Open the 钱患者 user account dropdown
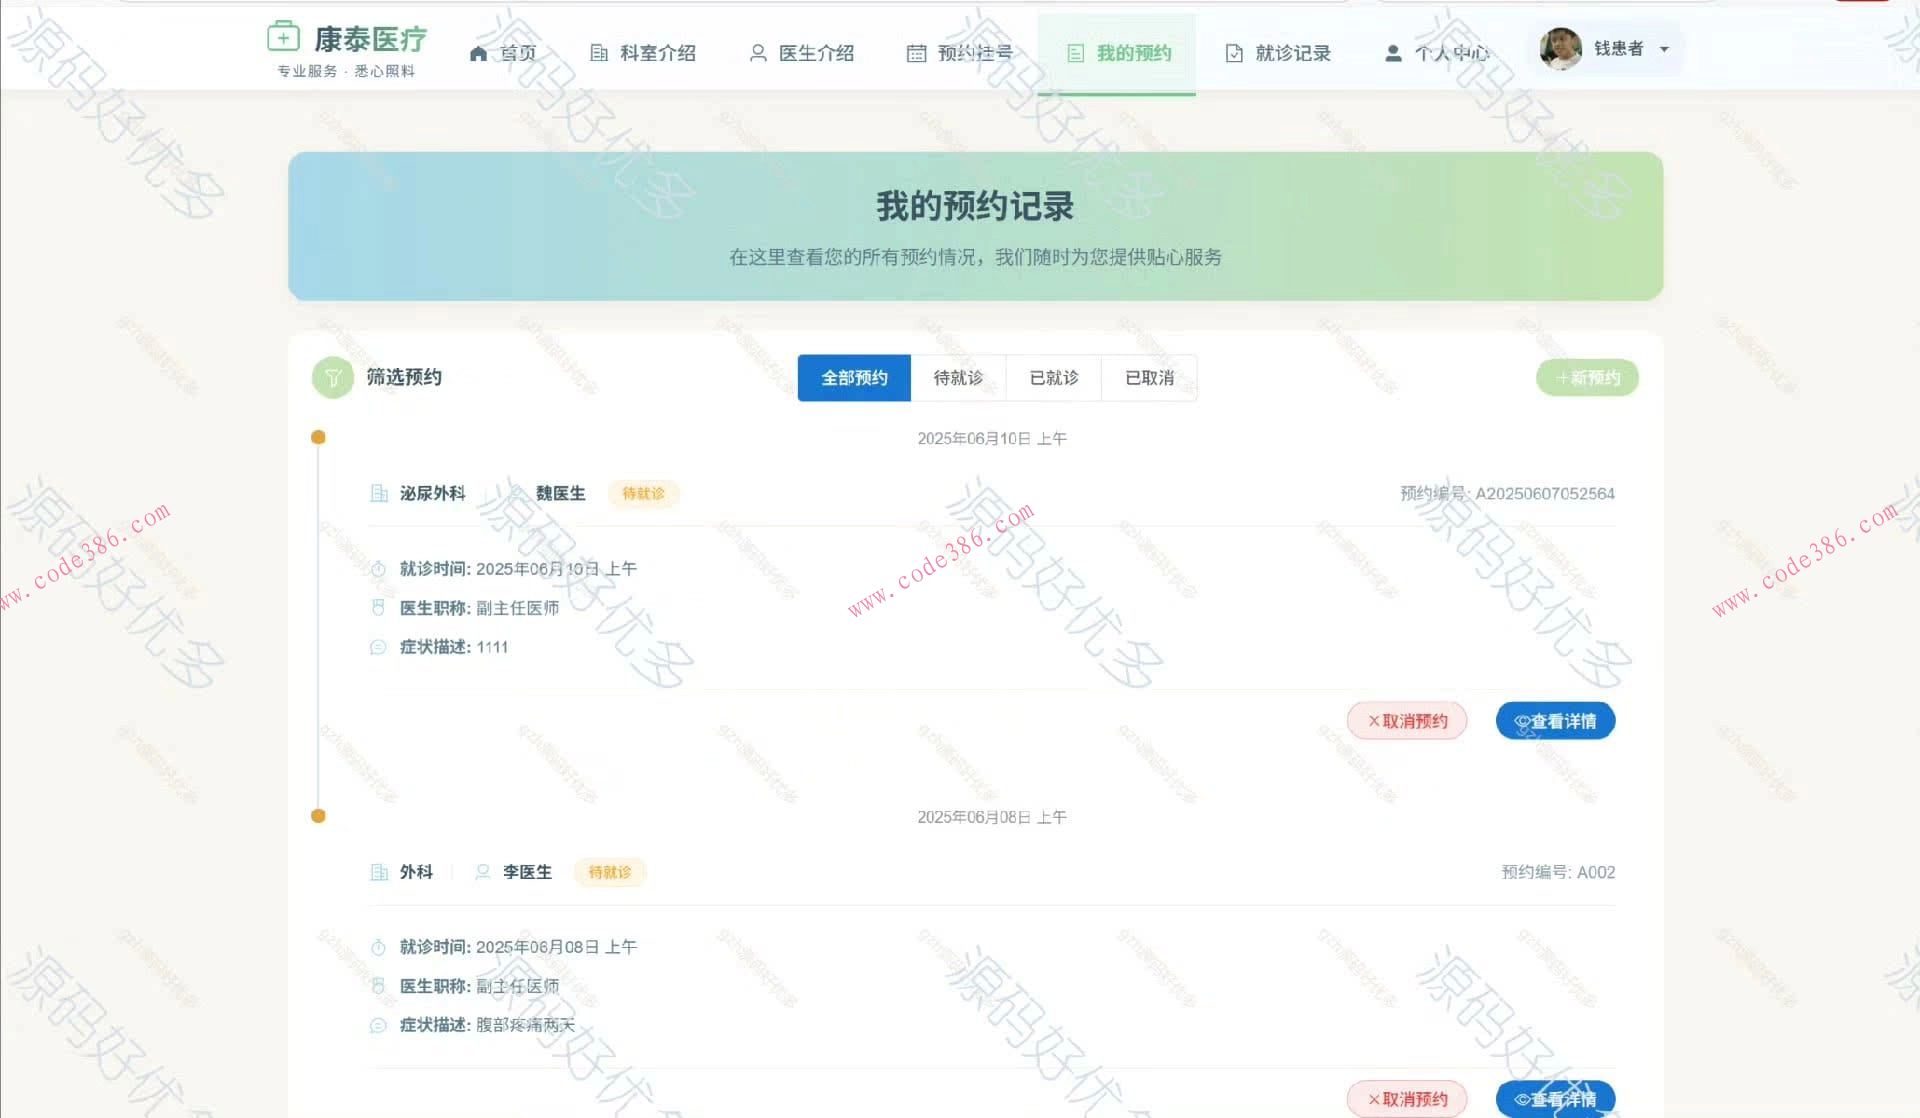The height and width of the screenshot is (1118, 1920). coord(1621,48)
